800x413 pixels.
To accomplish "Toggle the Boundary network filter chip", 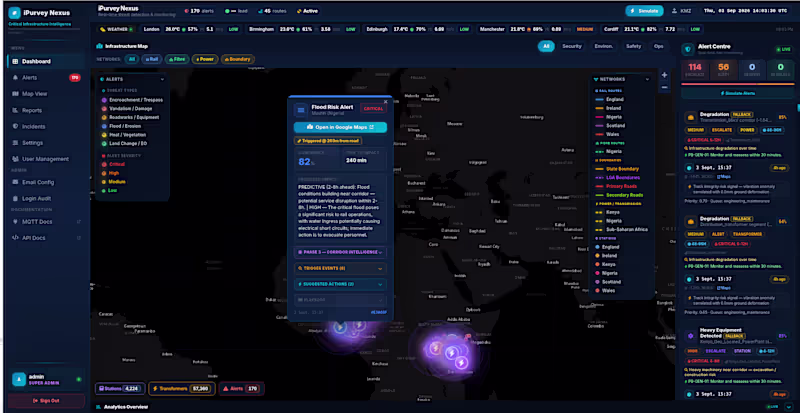I will tap(238, 59).
